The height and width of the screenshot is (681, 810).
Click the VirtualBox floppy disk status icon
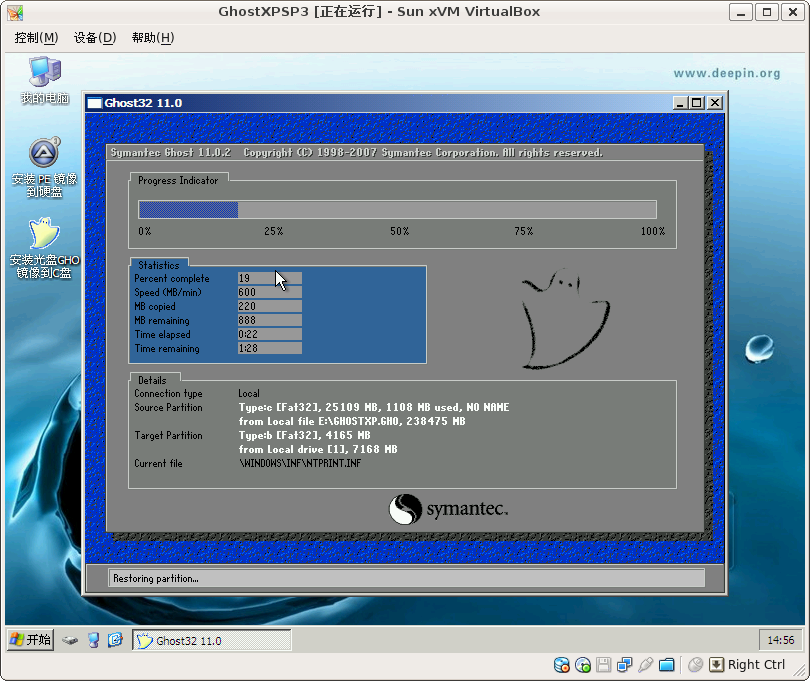pos(603,665)
